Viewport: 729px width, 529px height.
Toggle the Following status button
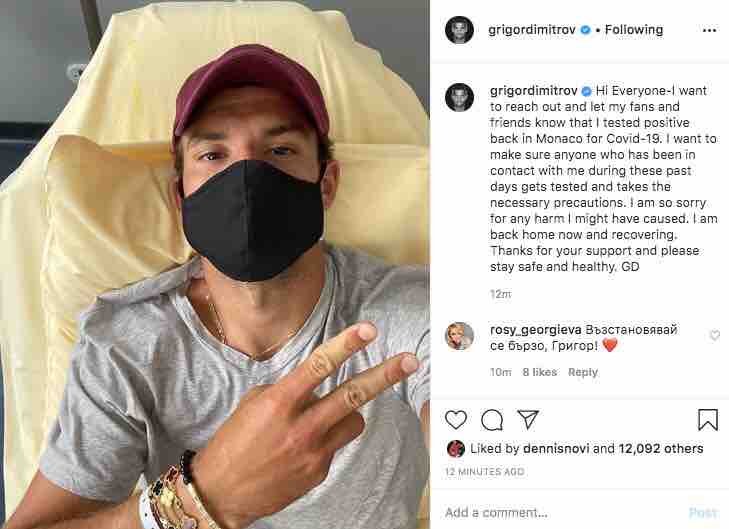pyautogui.click(x=634, y=30)
